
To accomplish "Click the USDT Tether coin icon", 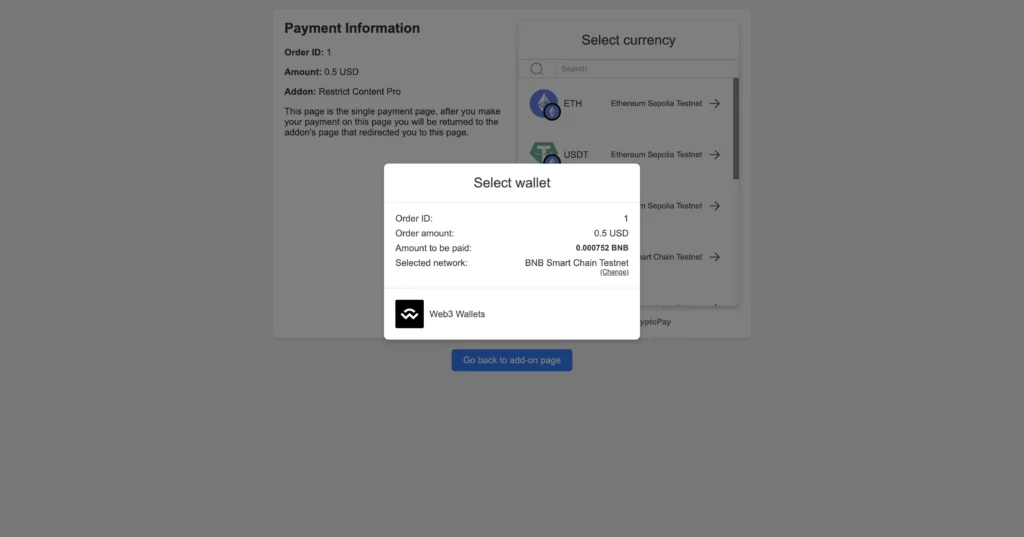I will 543,153.
